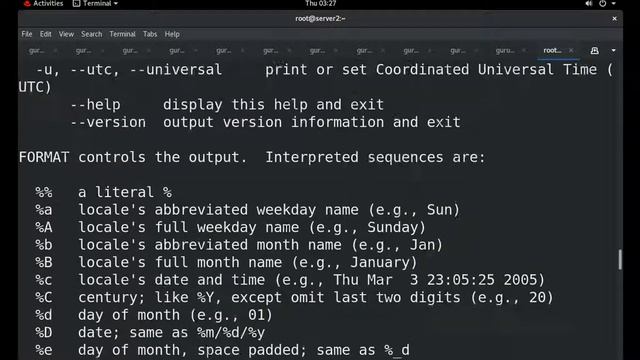This screenshot has width=640, height=360.
Task: Click the '%d' day of month entry
Action: pyautogui.click(x=154, y=315)
